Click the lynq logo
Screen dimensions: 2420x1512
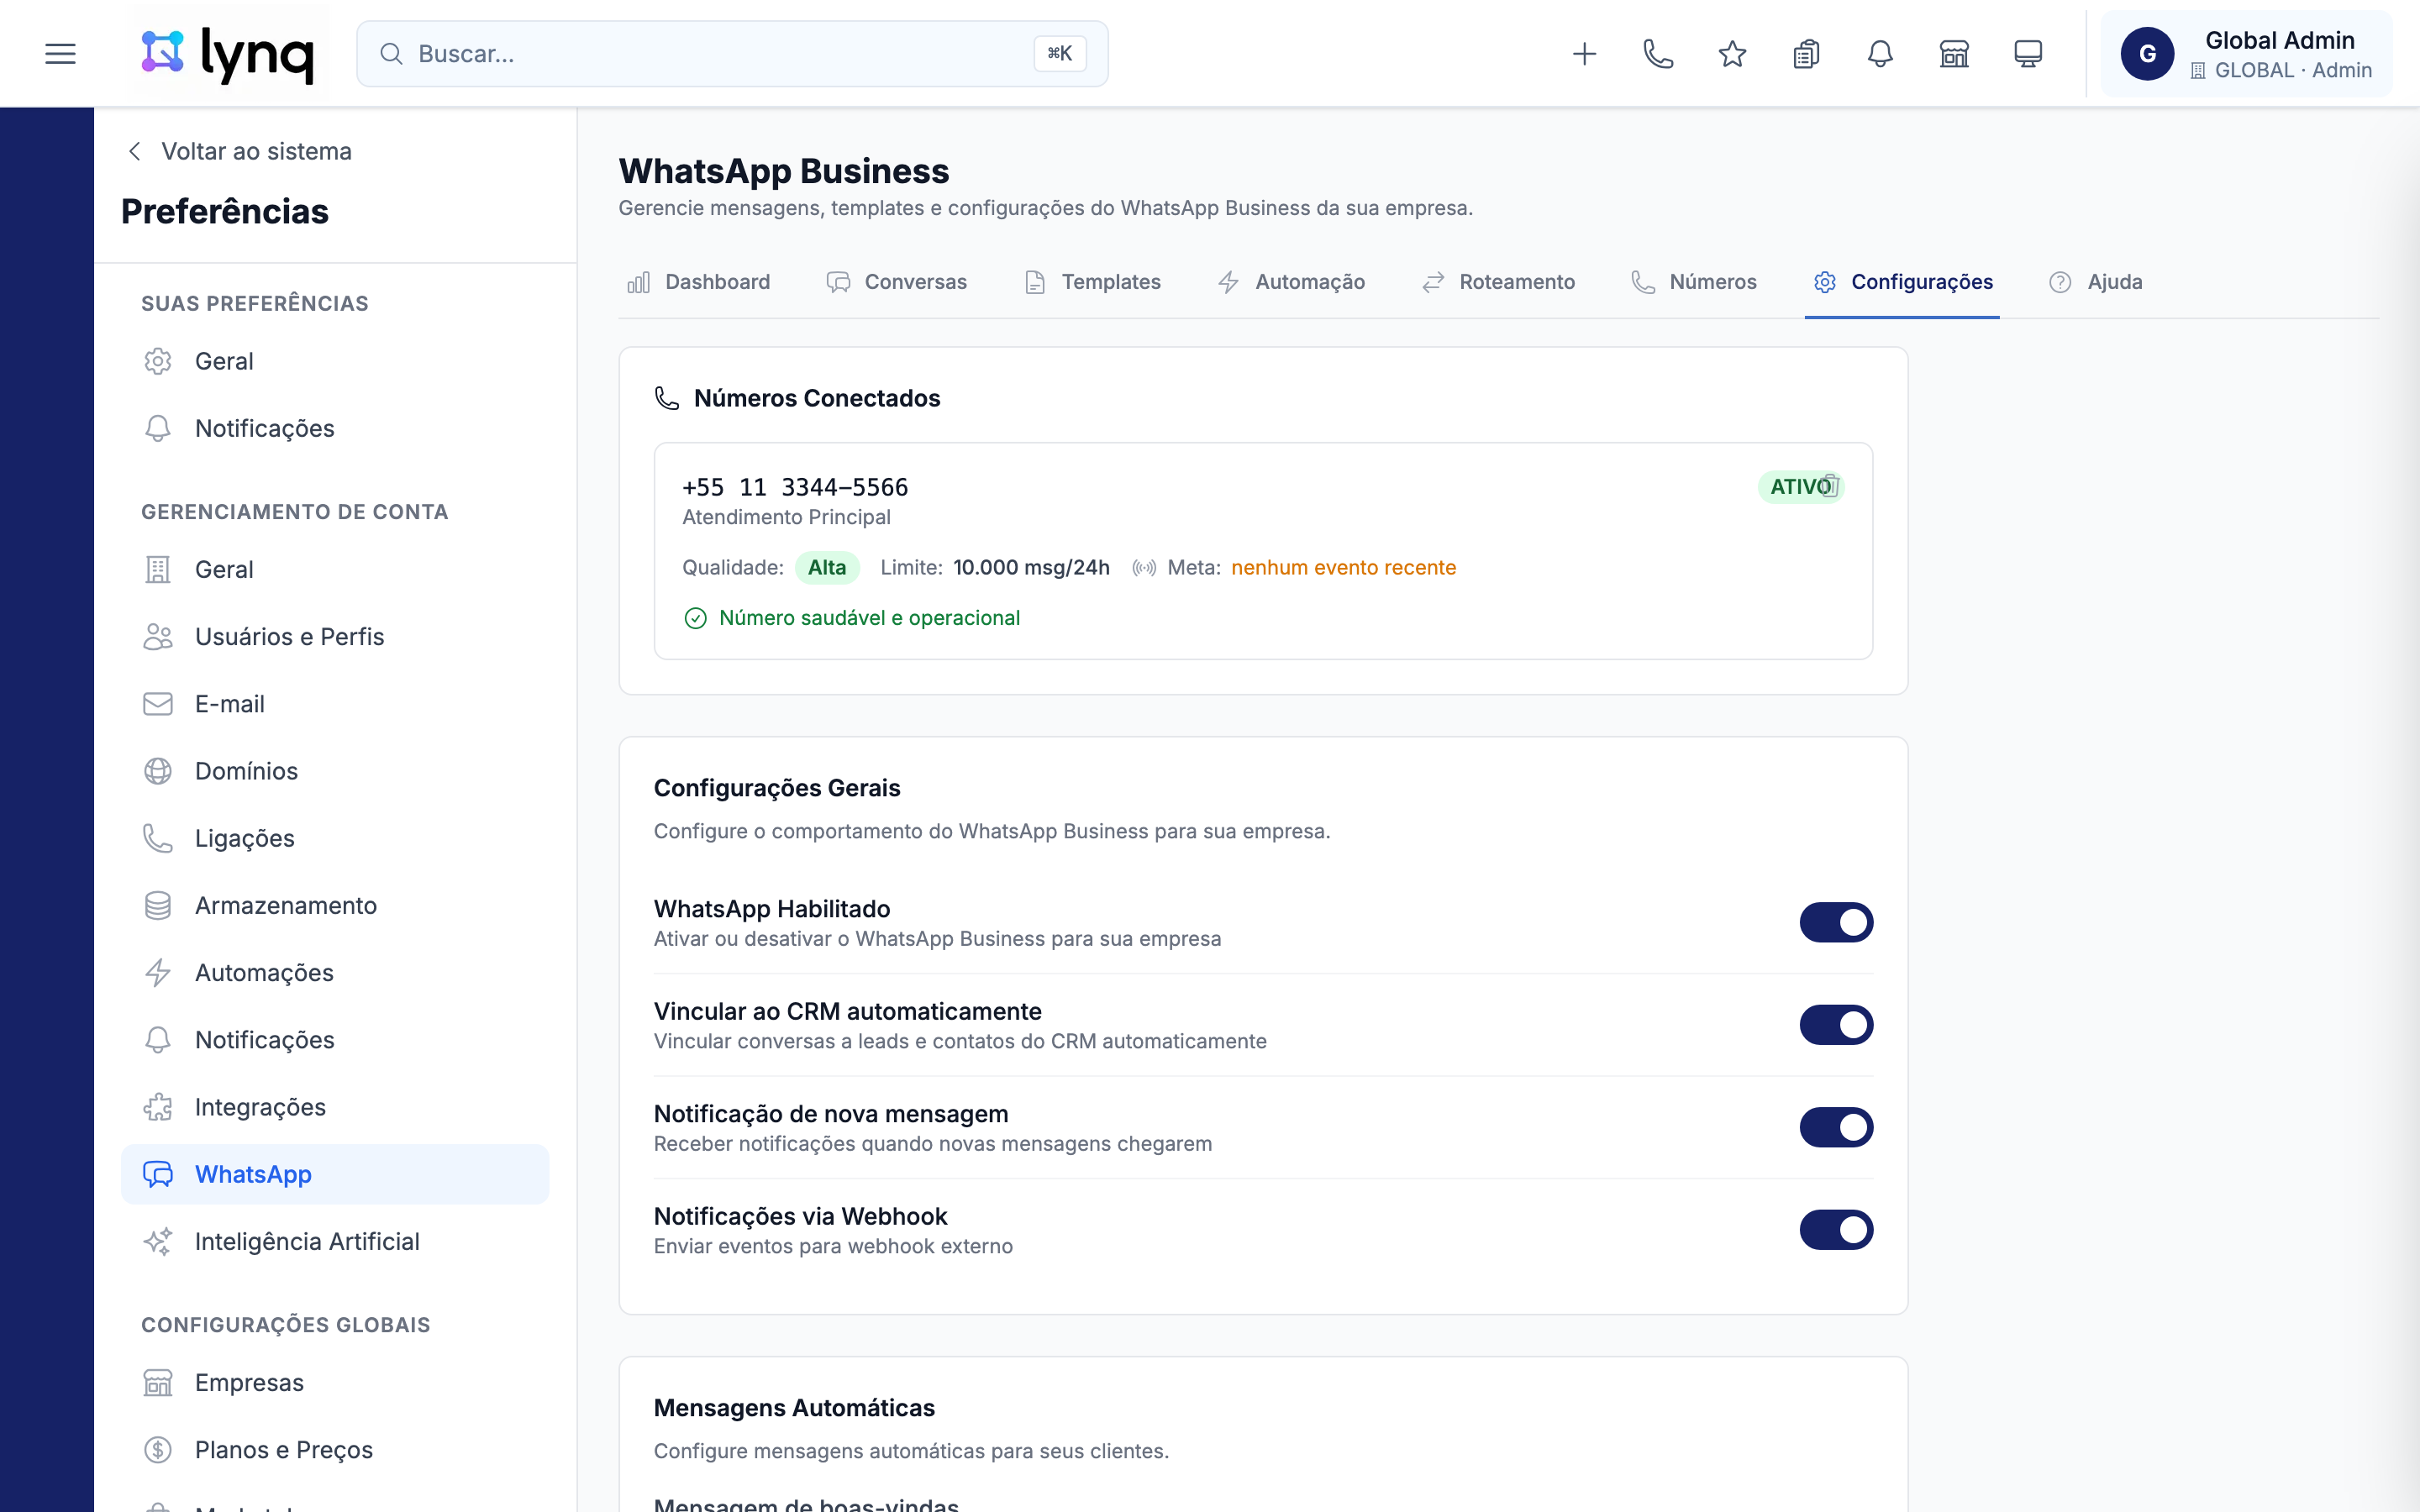pos(228,54)
